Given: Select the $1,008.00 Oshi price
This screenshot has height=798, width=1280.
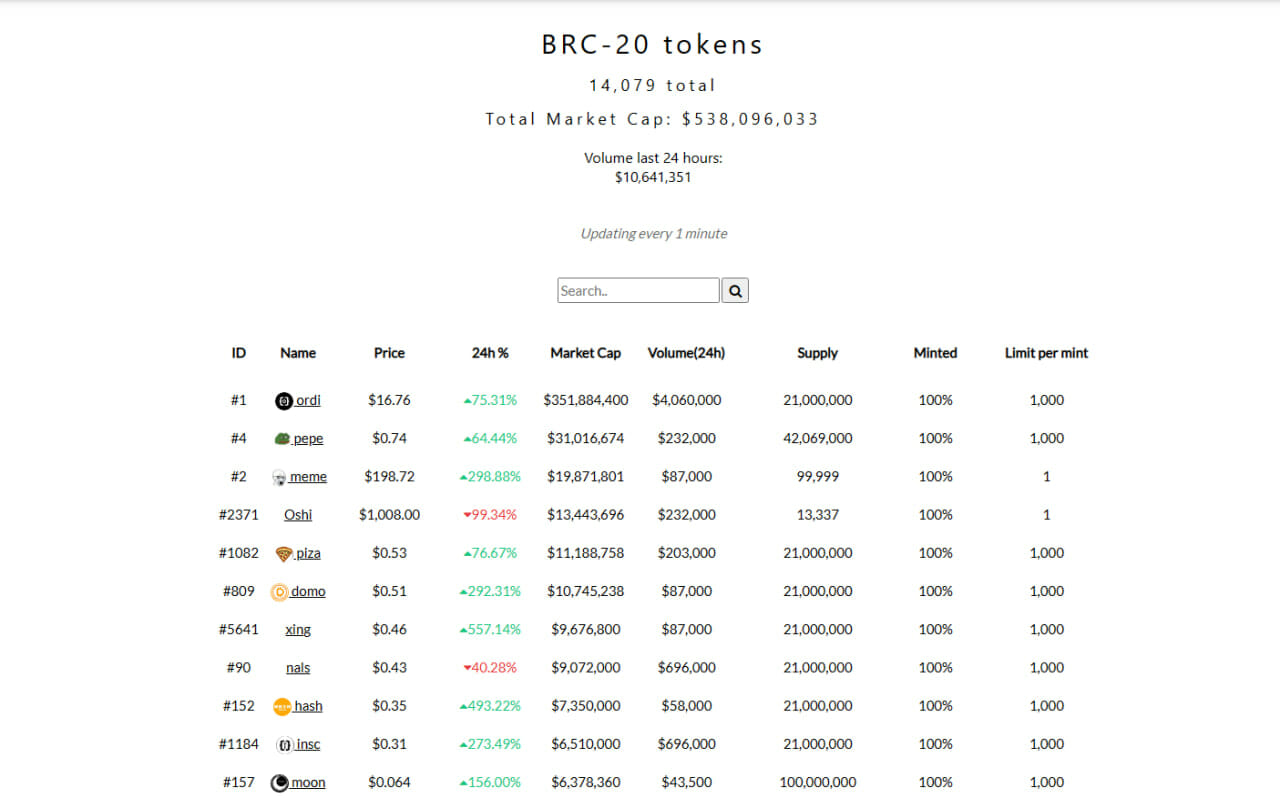Looking at the screenshot, I should (389, 515).
